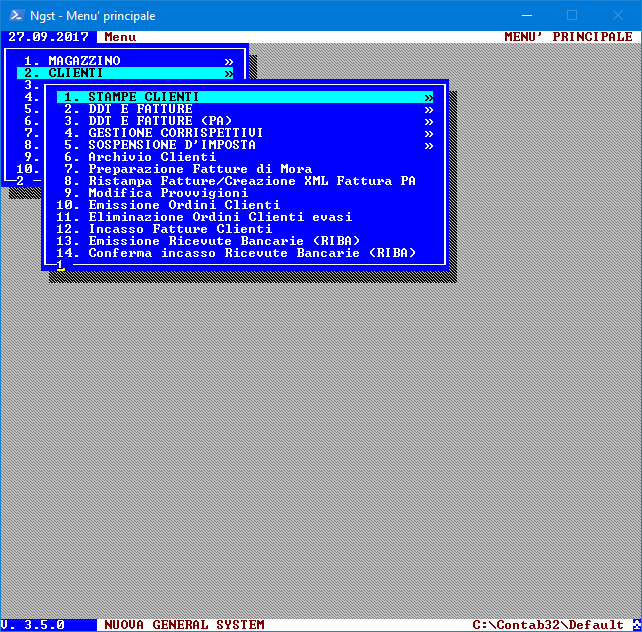The height and width of the screenshot is (632, 642).
Task: Click the highlighted CLIENTI main menu item
Action: point(76,73)
